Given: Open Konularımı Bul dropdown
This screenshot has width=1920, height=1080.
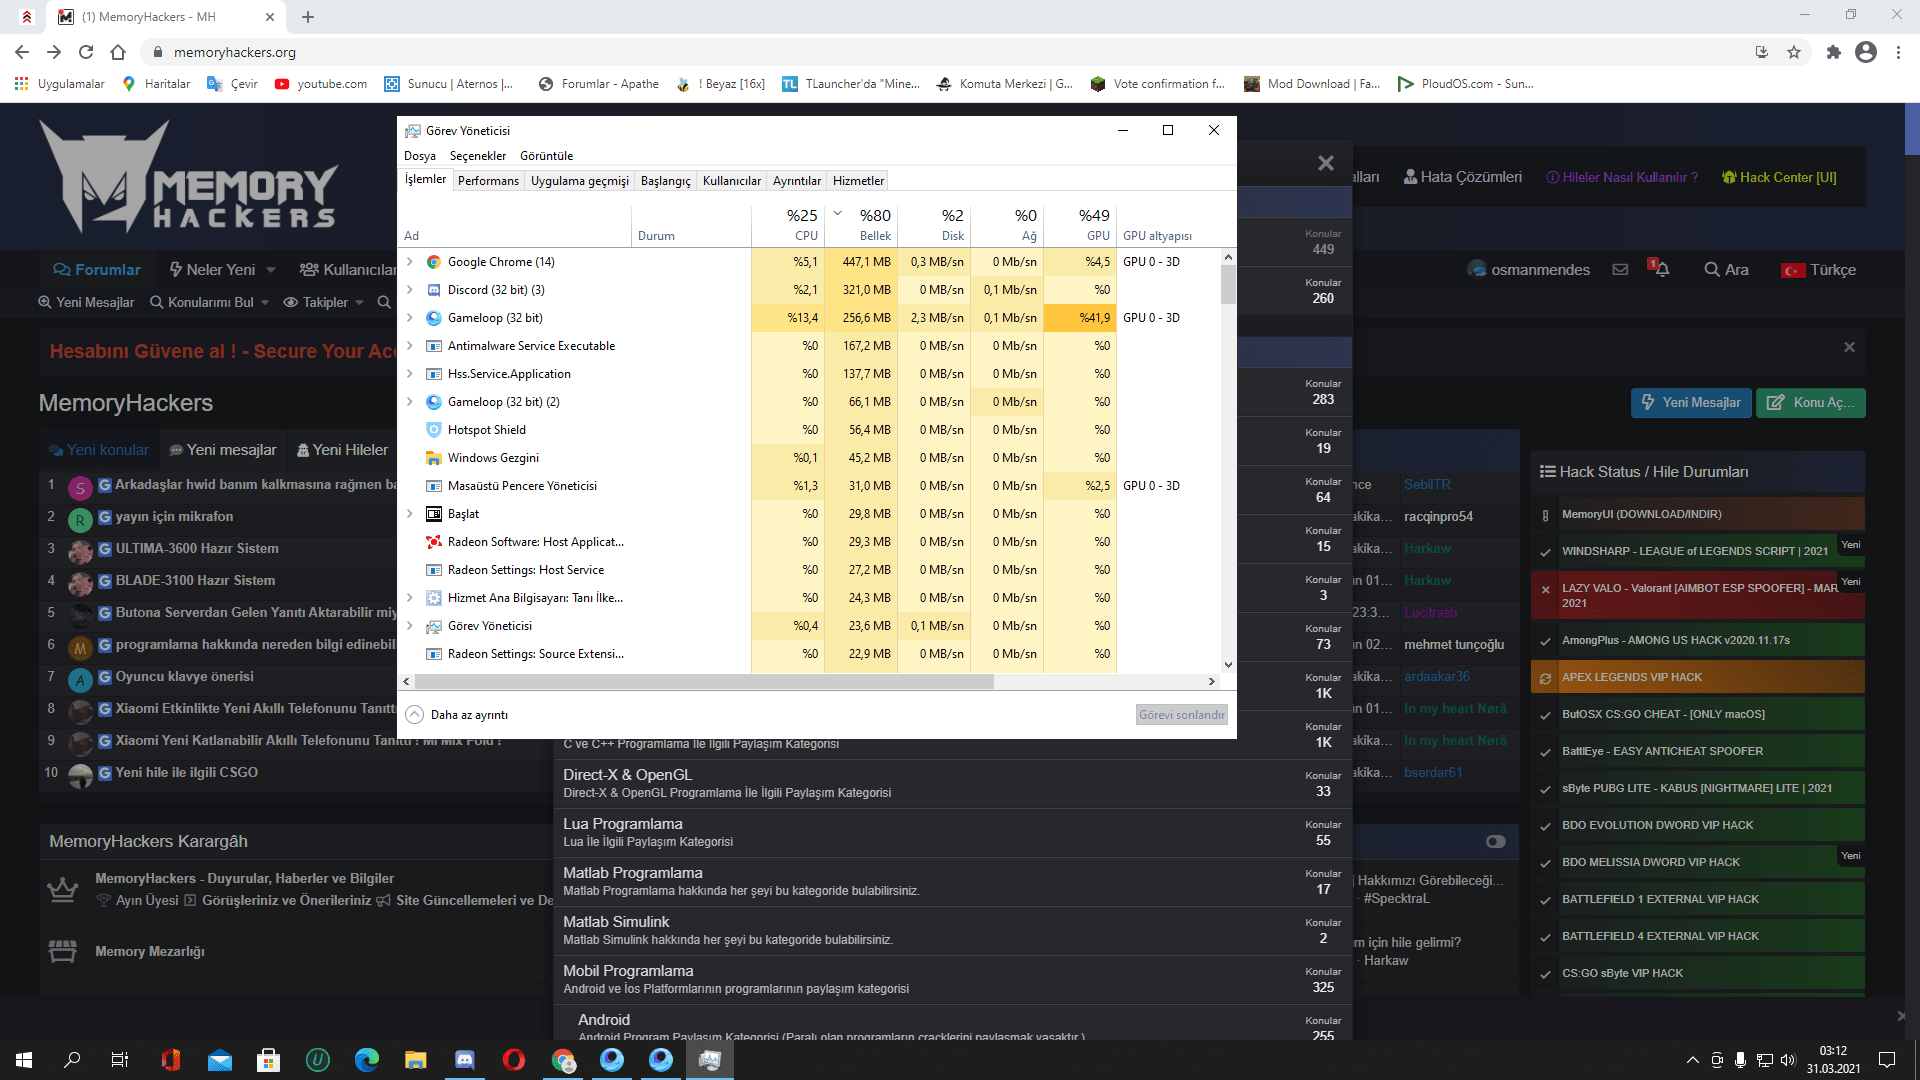Looking at the screenshot, I should point(209,302).
